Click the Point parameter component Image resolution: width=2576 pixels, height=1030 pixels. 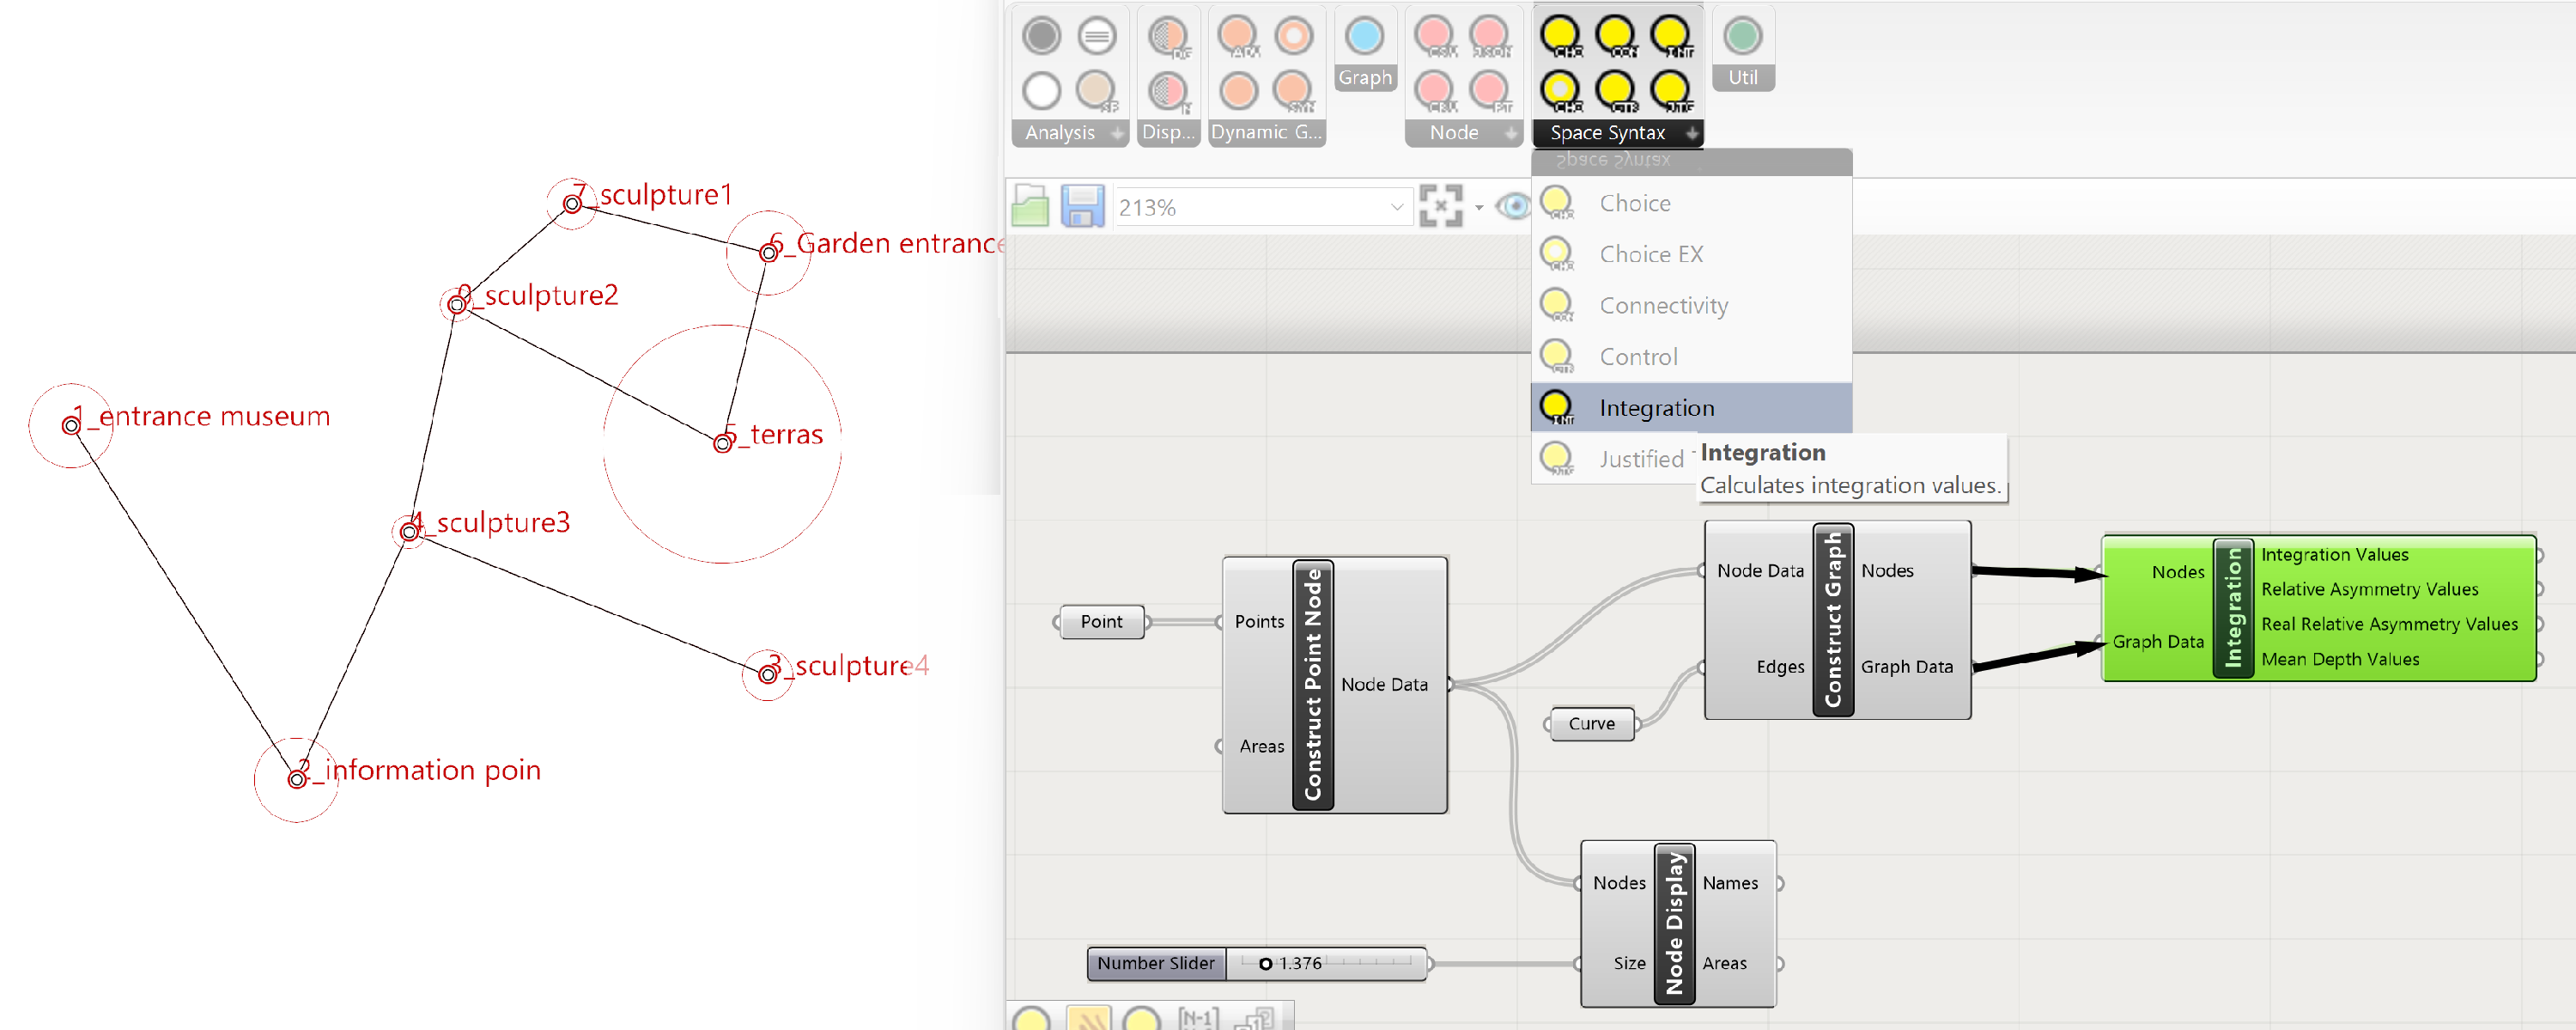pos(1101,621)
